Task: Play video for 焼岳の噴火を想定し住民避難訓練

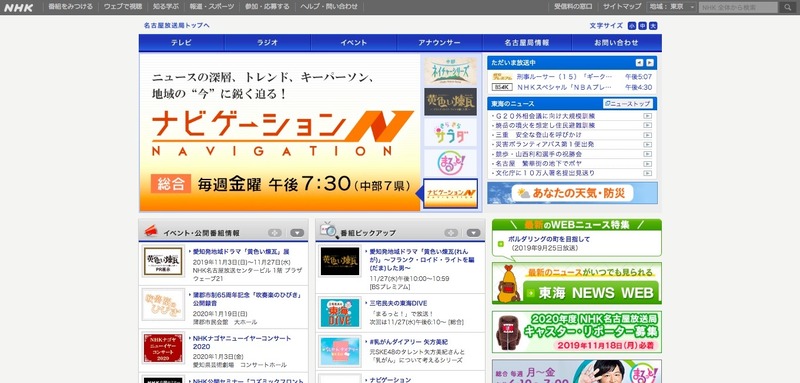Action: pyautogui.click(x=647, y=125)
